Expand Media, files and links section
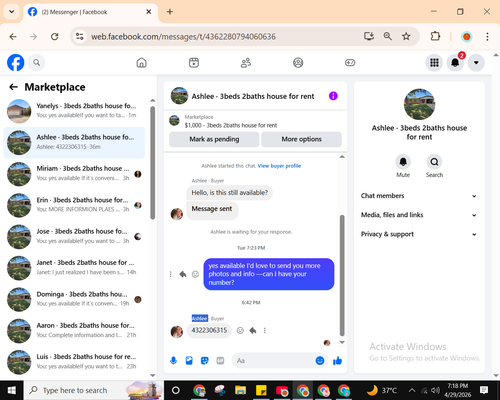The image size is (500, 400). click(419, 215)
